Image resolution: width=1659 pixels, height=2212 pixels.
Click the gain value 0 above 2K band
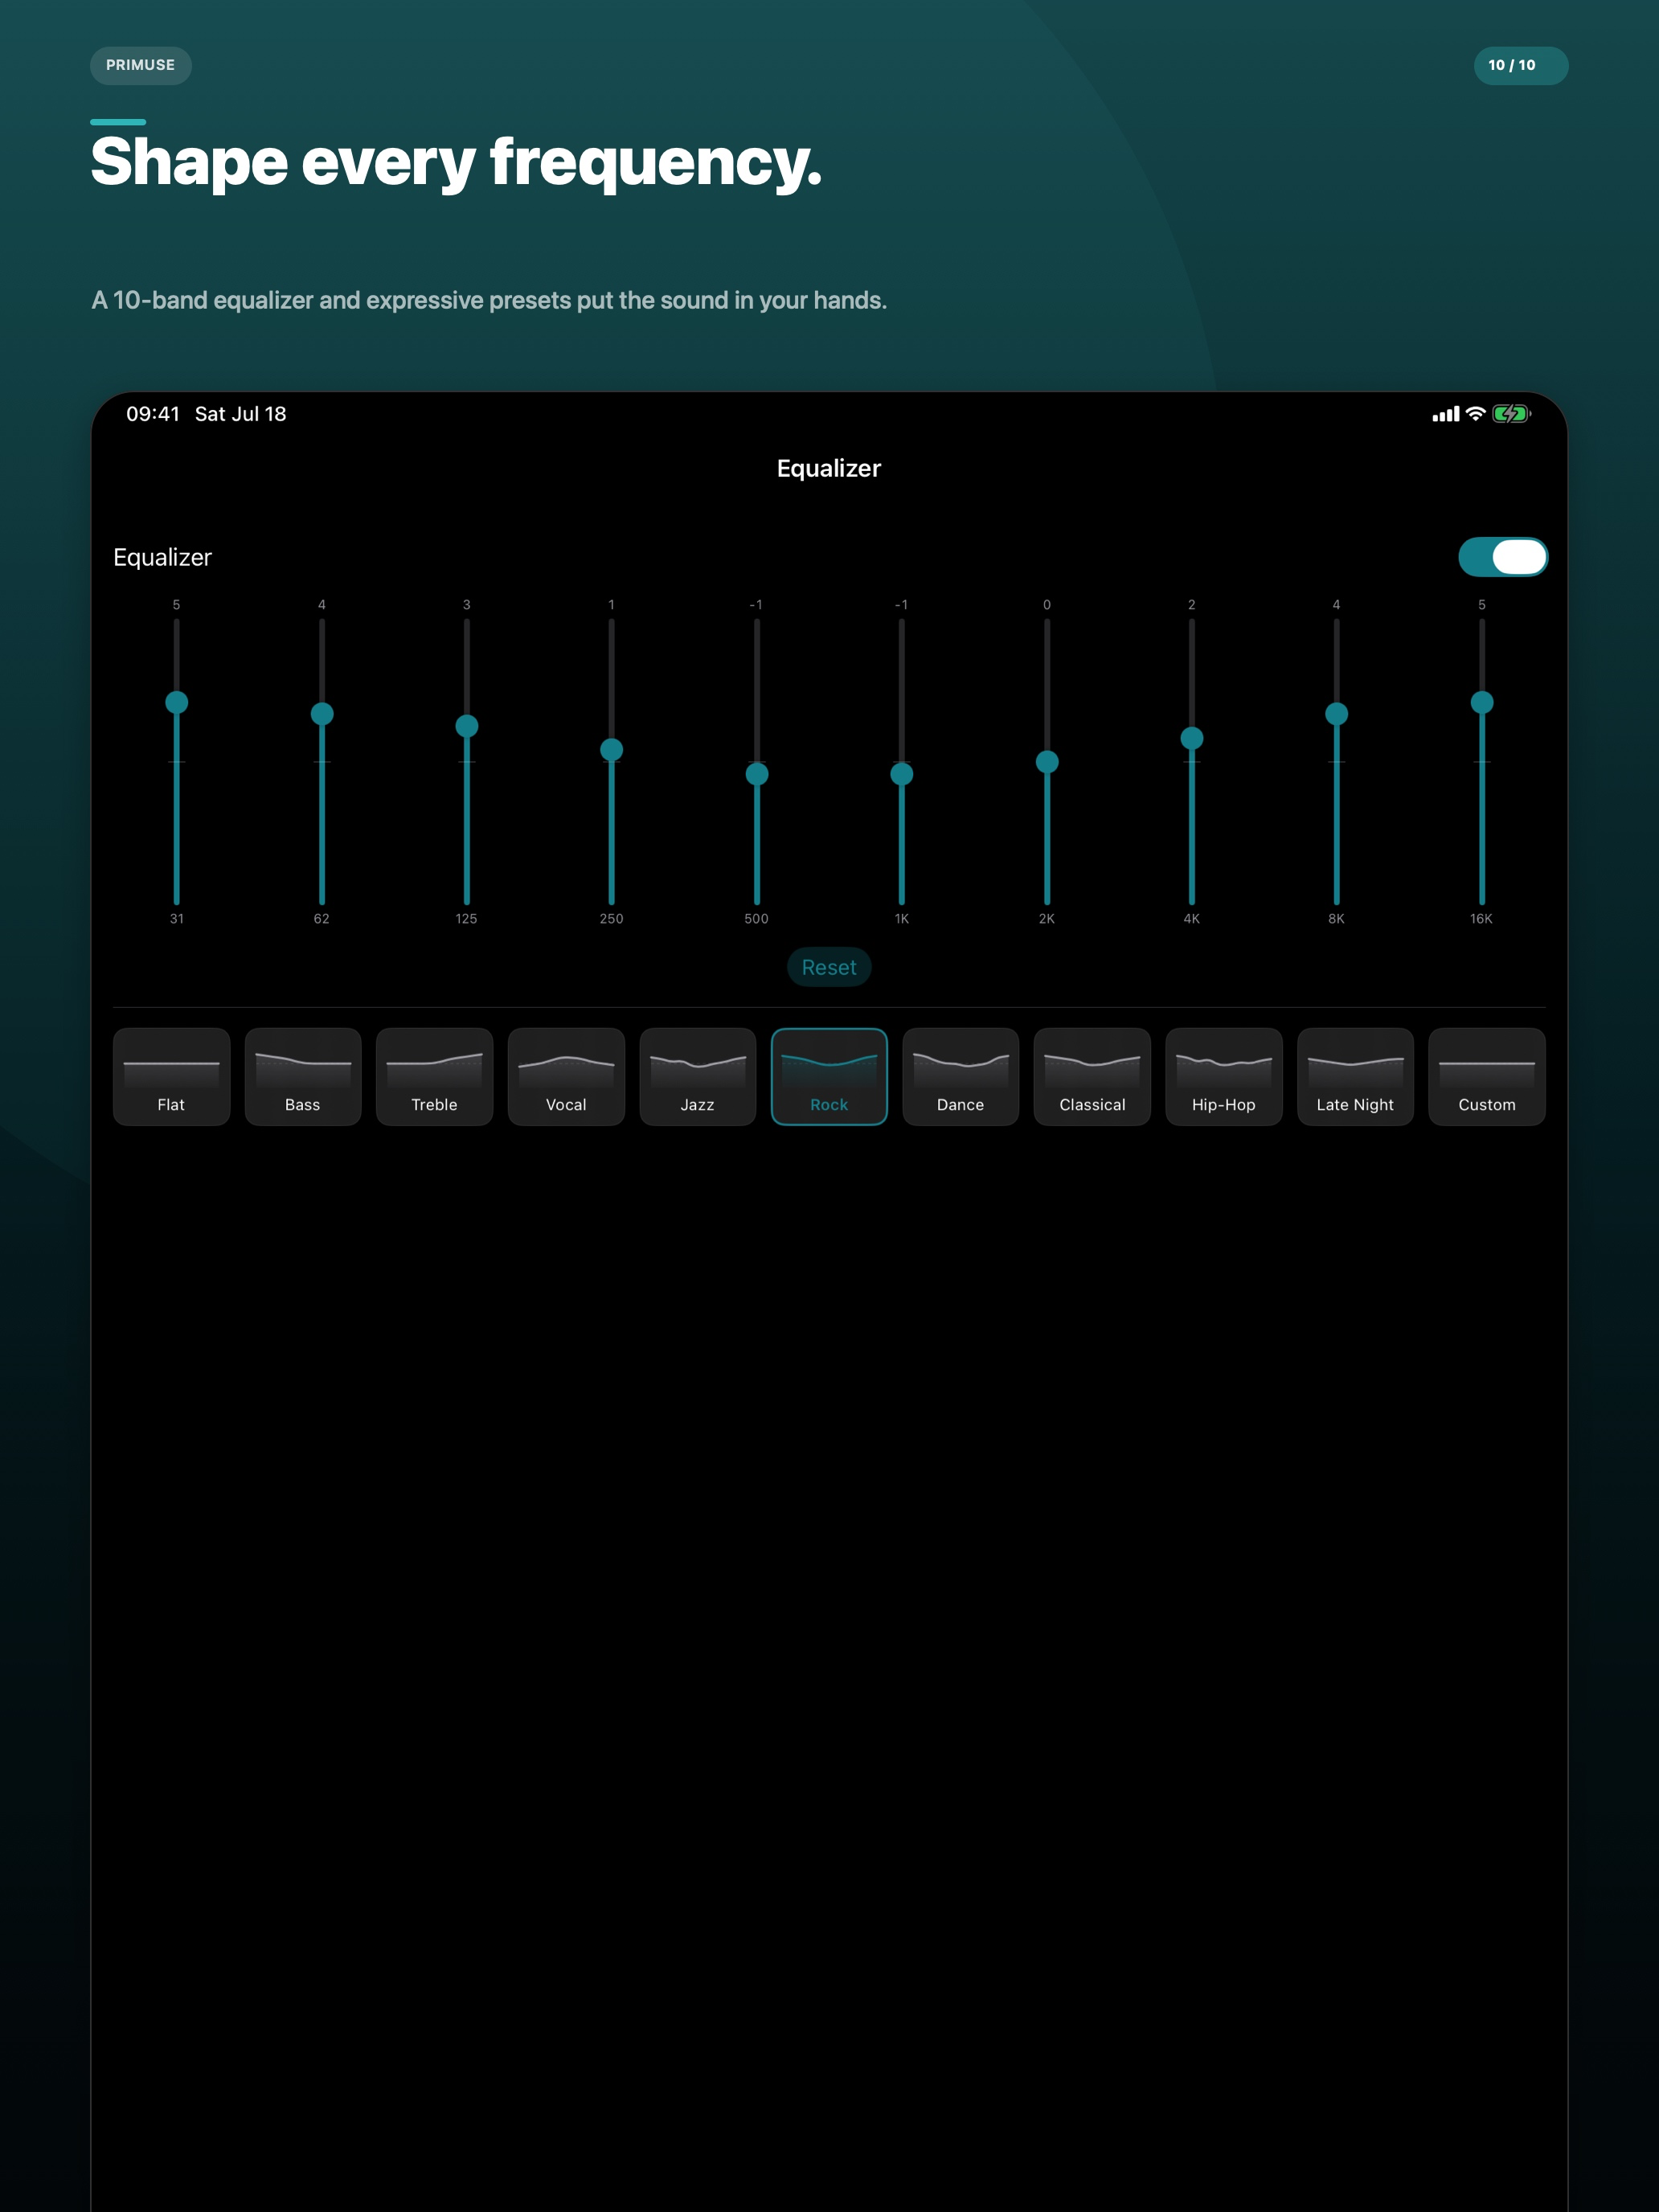tap(1047, 605)
